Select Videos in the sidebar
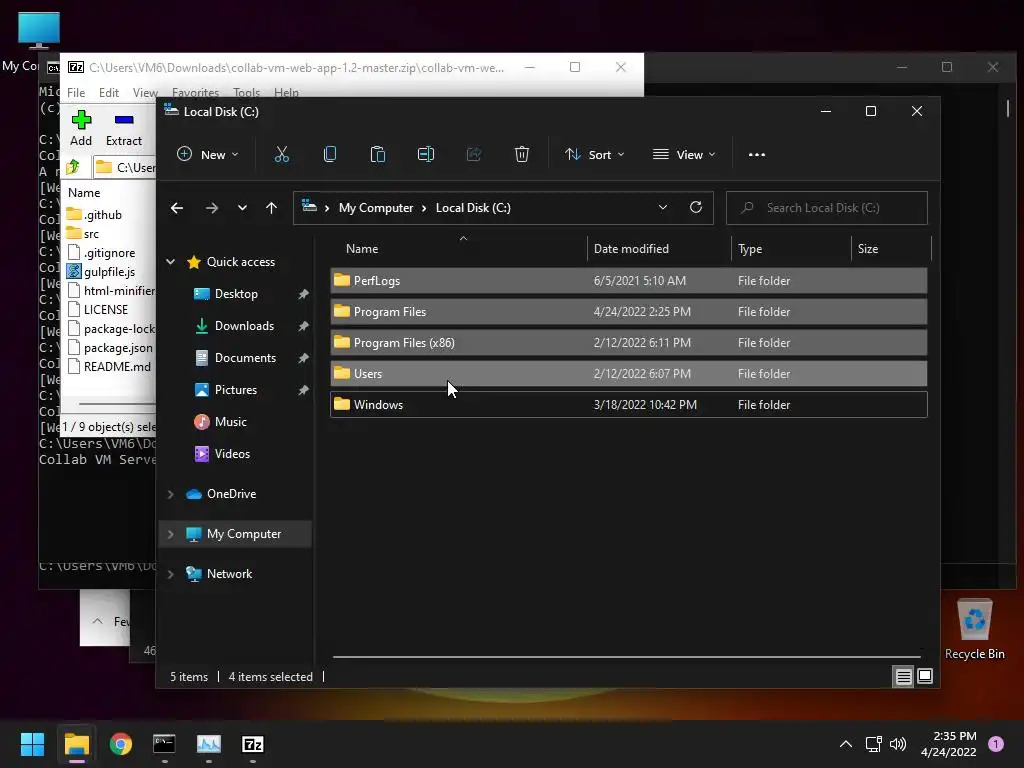1024x768 pixels. pyautogui.click(x=232, y=454)
